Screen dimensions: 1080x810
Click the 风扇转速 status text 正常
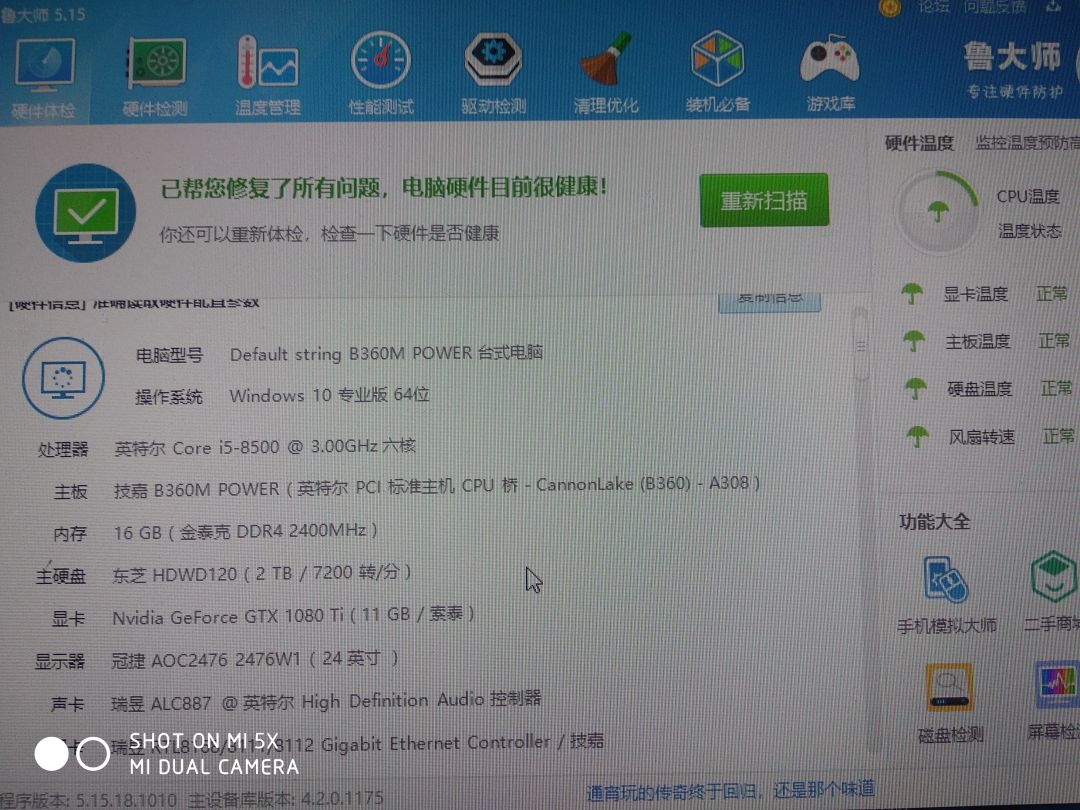1059,436
